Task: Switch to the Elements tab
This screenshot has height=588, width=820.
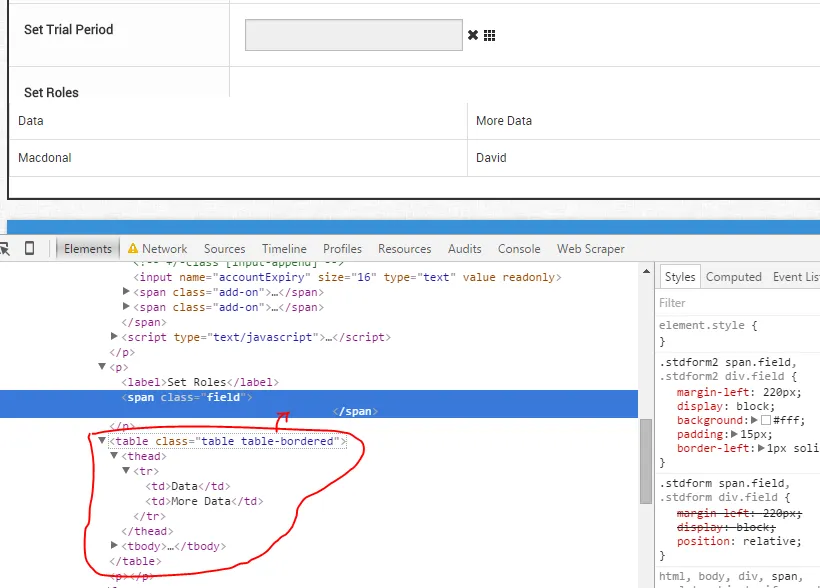Action: click(x=88, y=249)
